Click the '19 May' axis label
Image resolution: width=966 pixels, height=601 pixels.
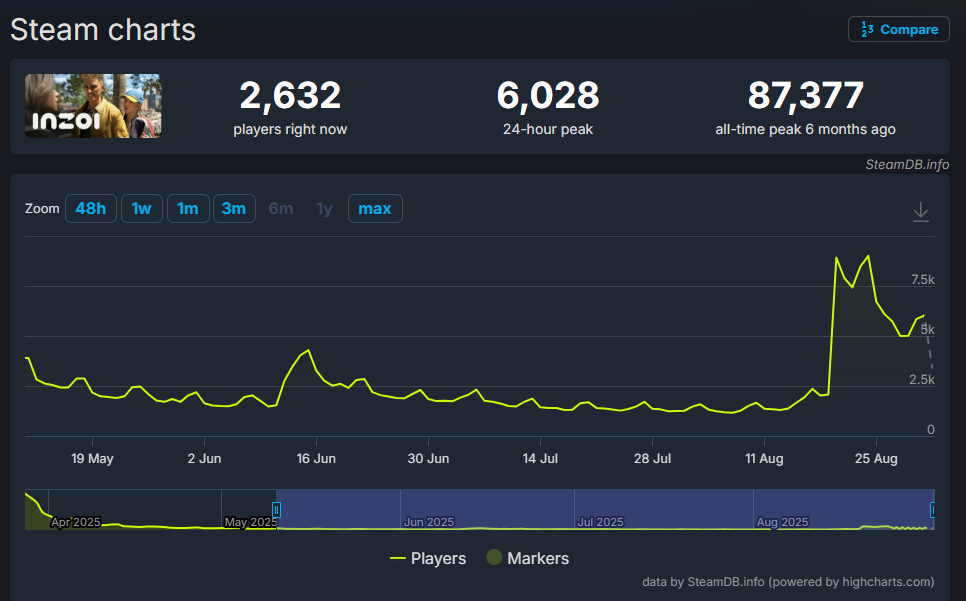[x=92, y=458]
